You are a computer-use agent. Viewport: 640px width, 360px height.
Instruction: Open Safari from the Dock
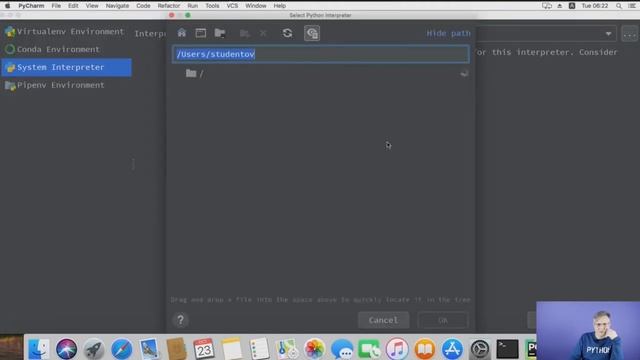122,349
